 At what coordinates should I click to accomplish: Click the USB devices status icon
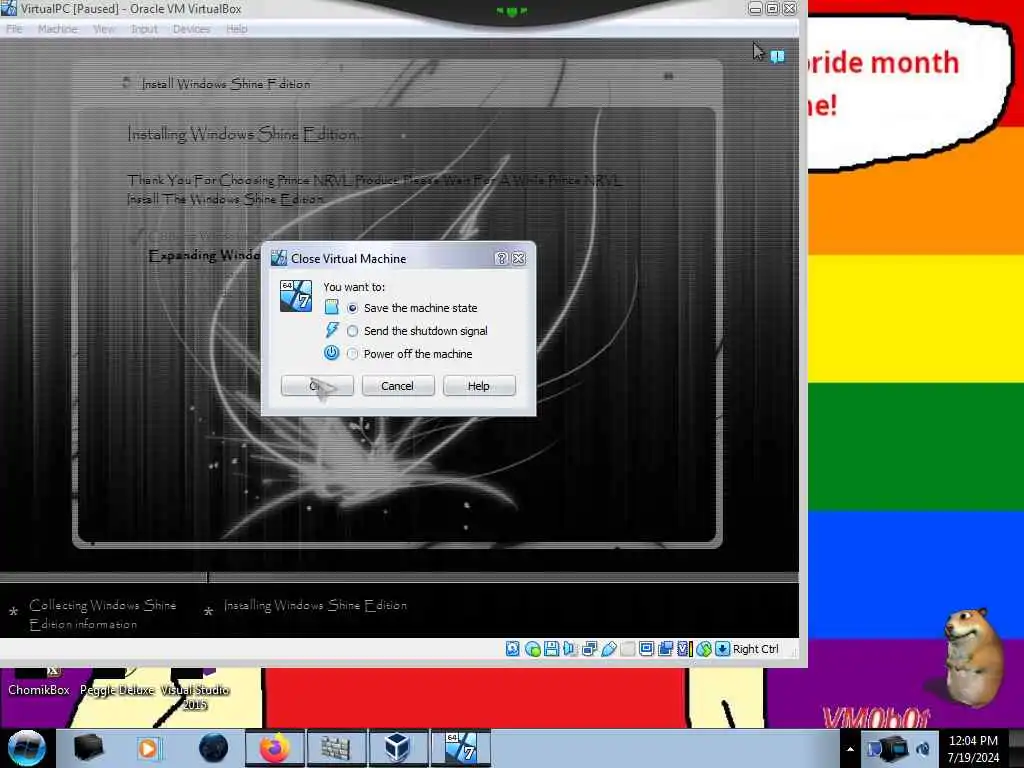pos(608,648)
